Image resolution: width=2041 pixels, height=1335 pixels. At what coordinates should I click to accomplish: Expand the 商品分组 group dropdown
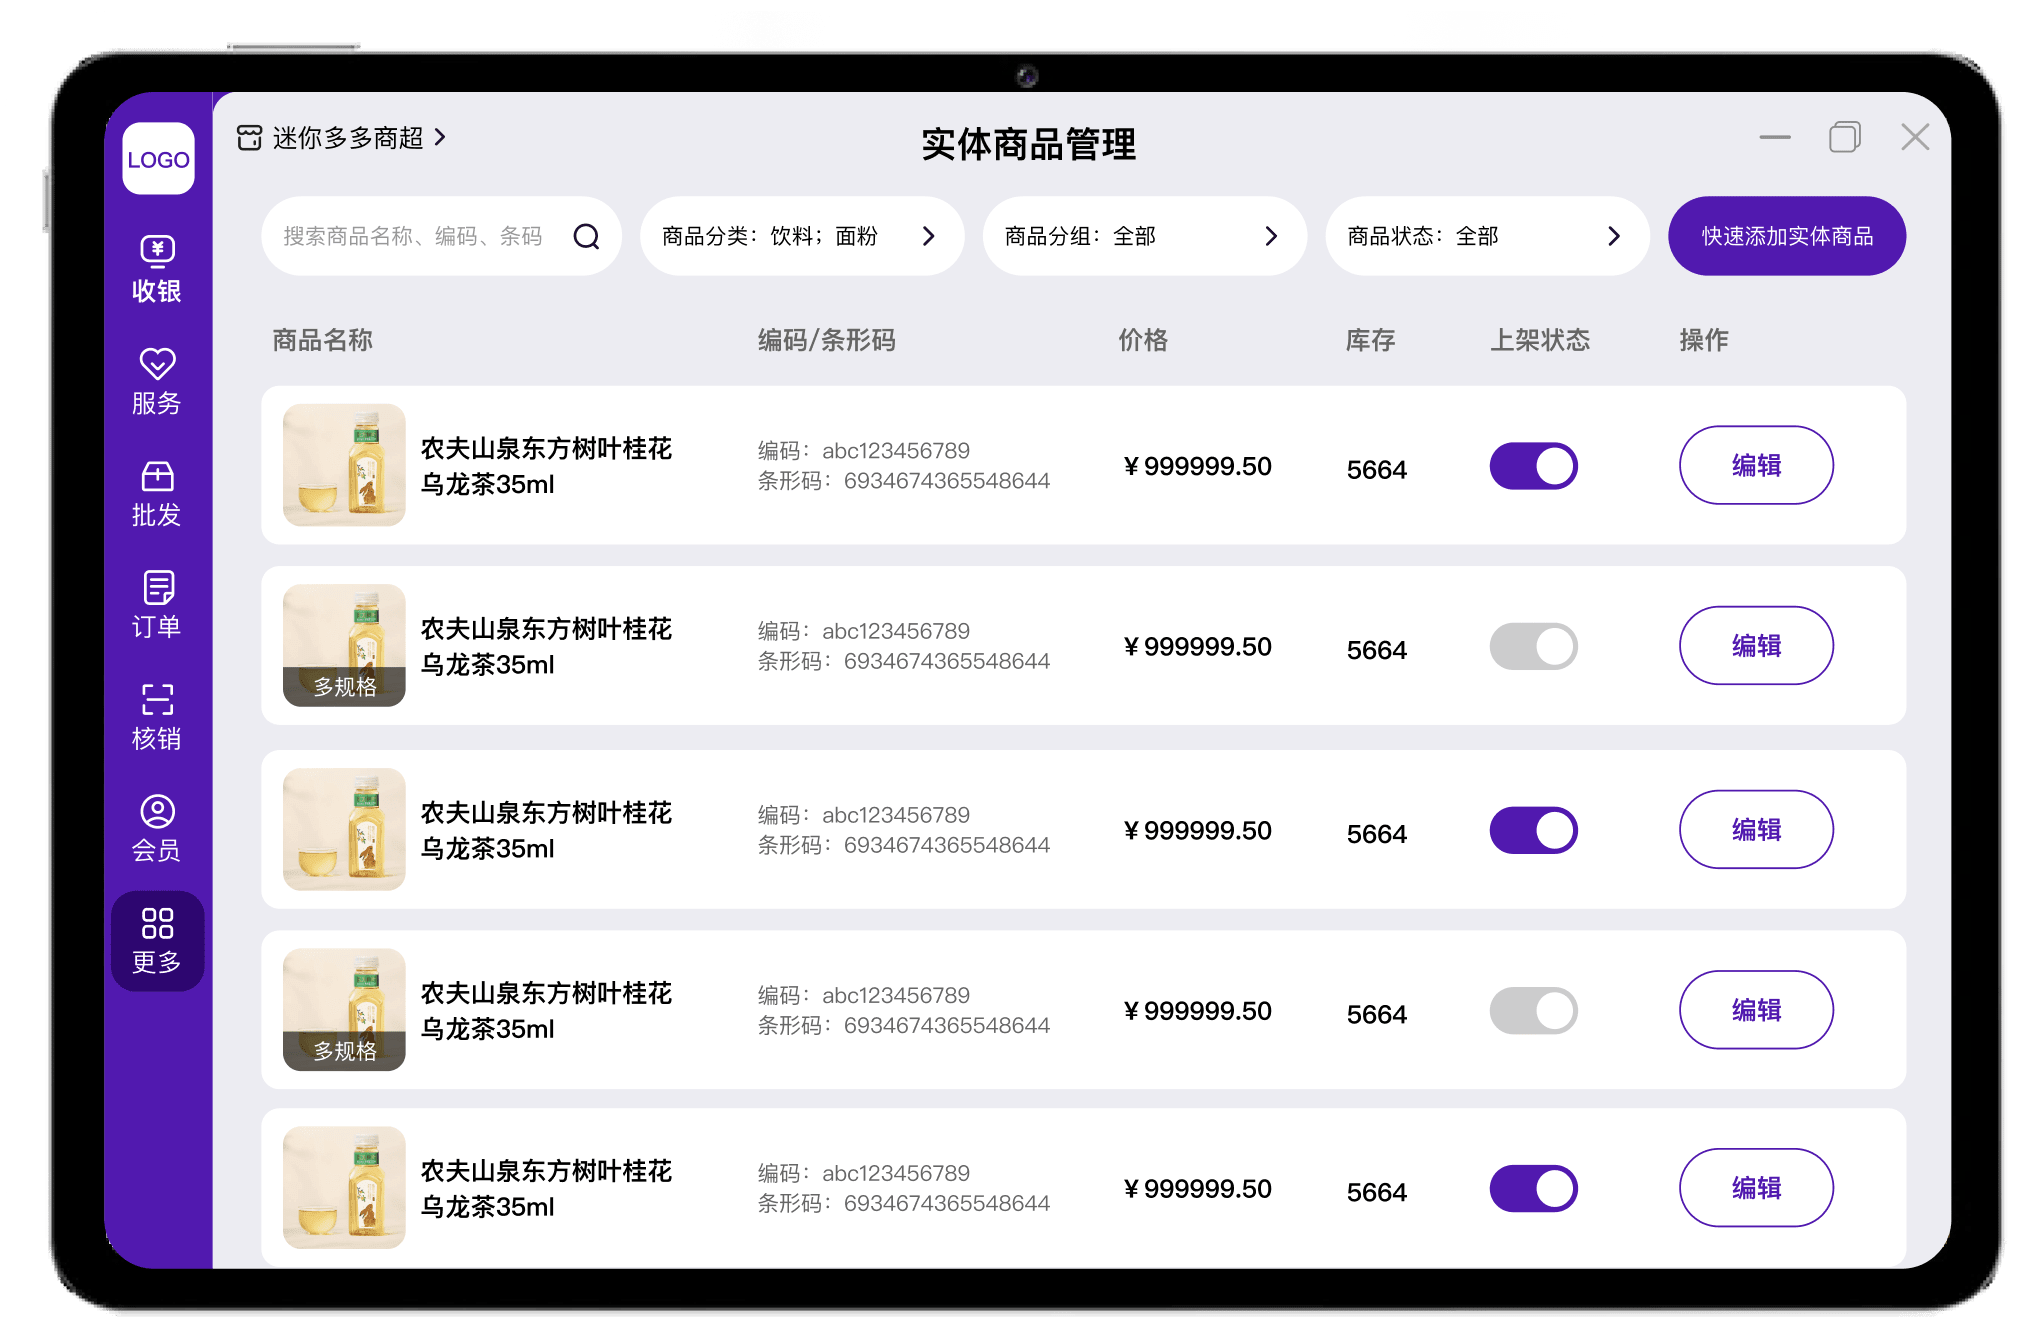click(1143, 236)
